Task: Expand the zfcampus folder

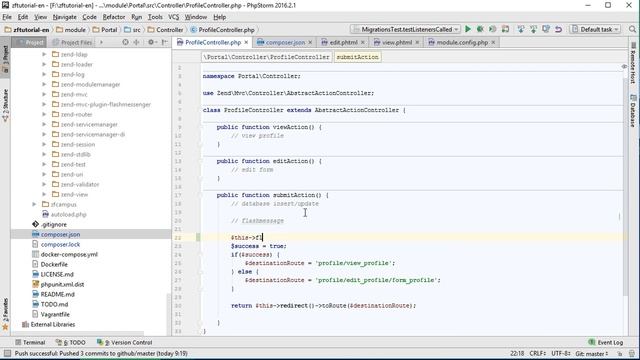Action: click(34, 204)
